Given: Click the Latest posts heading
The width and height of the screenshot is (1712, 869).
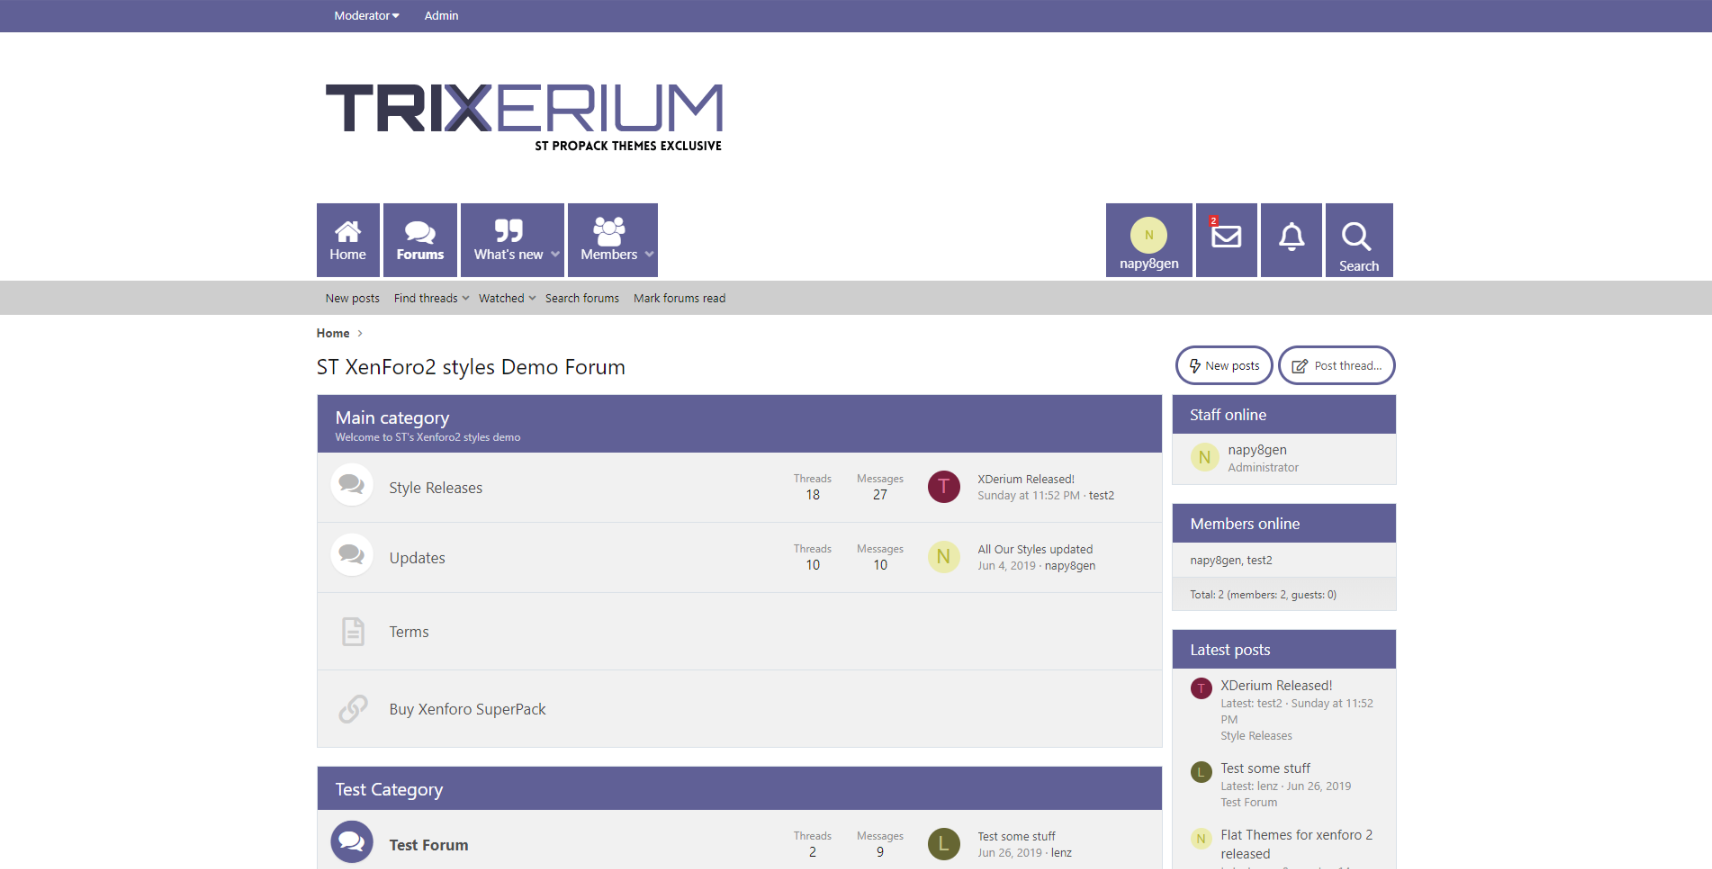Looking at the screenshot, I should pyautogui.click(x=1230, y=650).
